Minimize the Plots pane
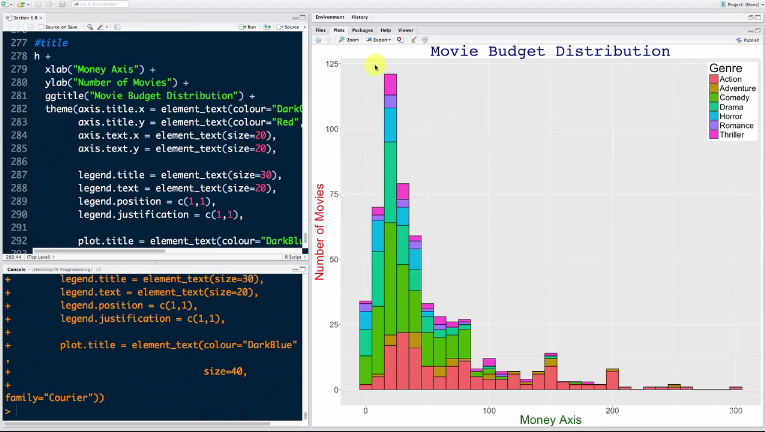The image size is (765, 432). pyautogui.click(x=751, y=30)
